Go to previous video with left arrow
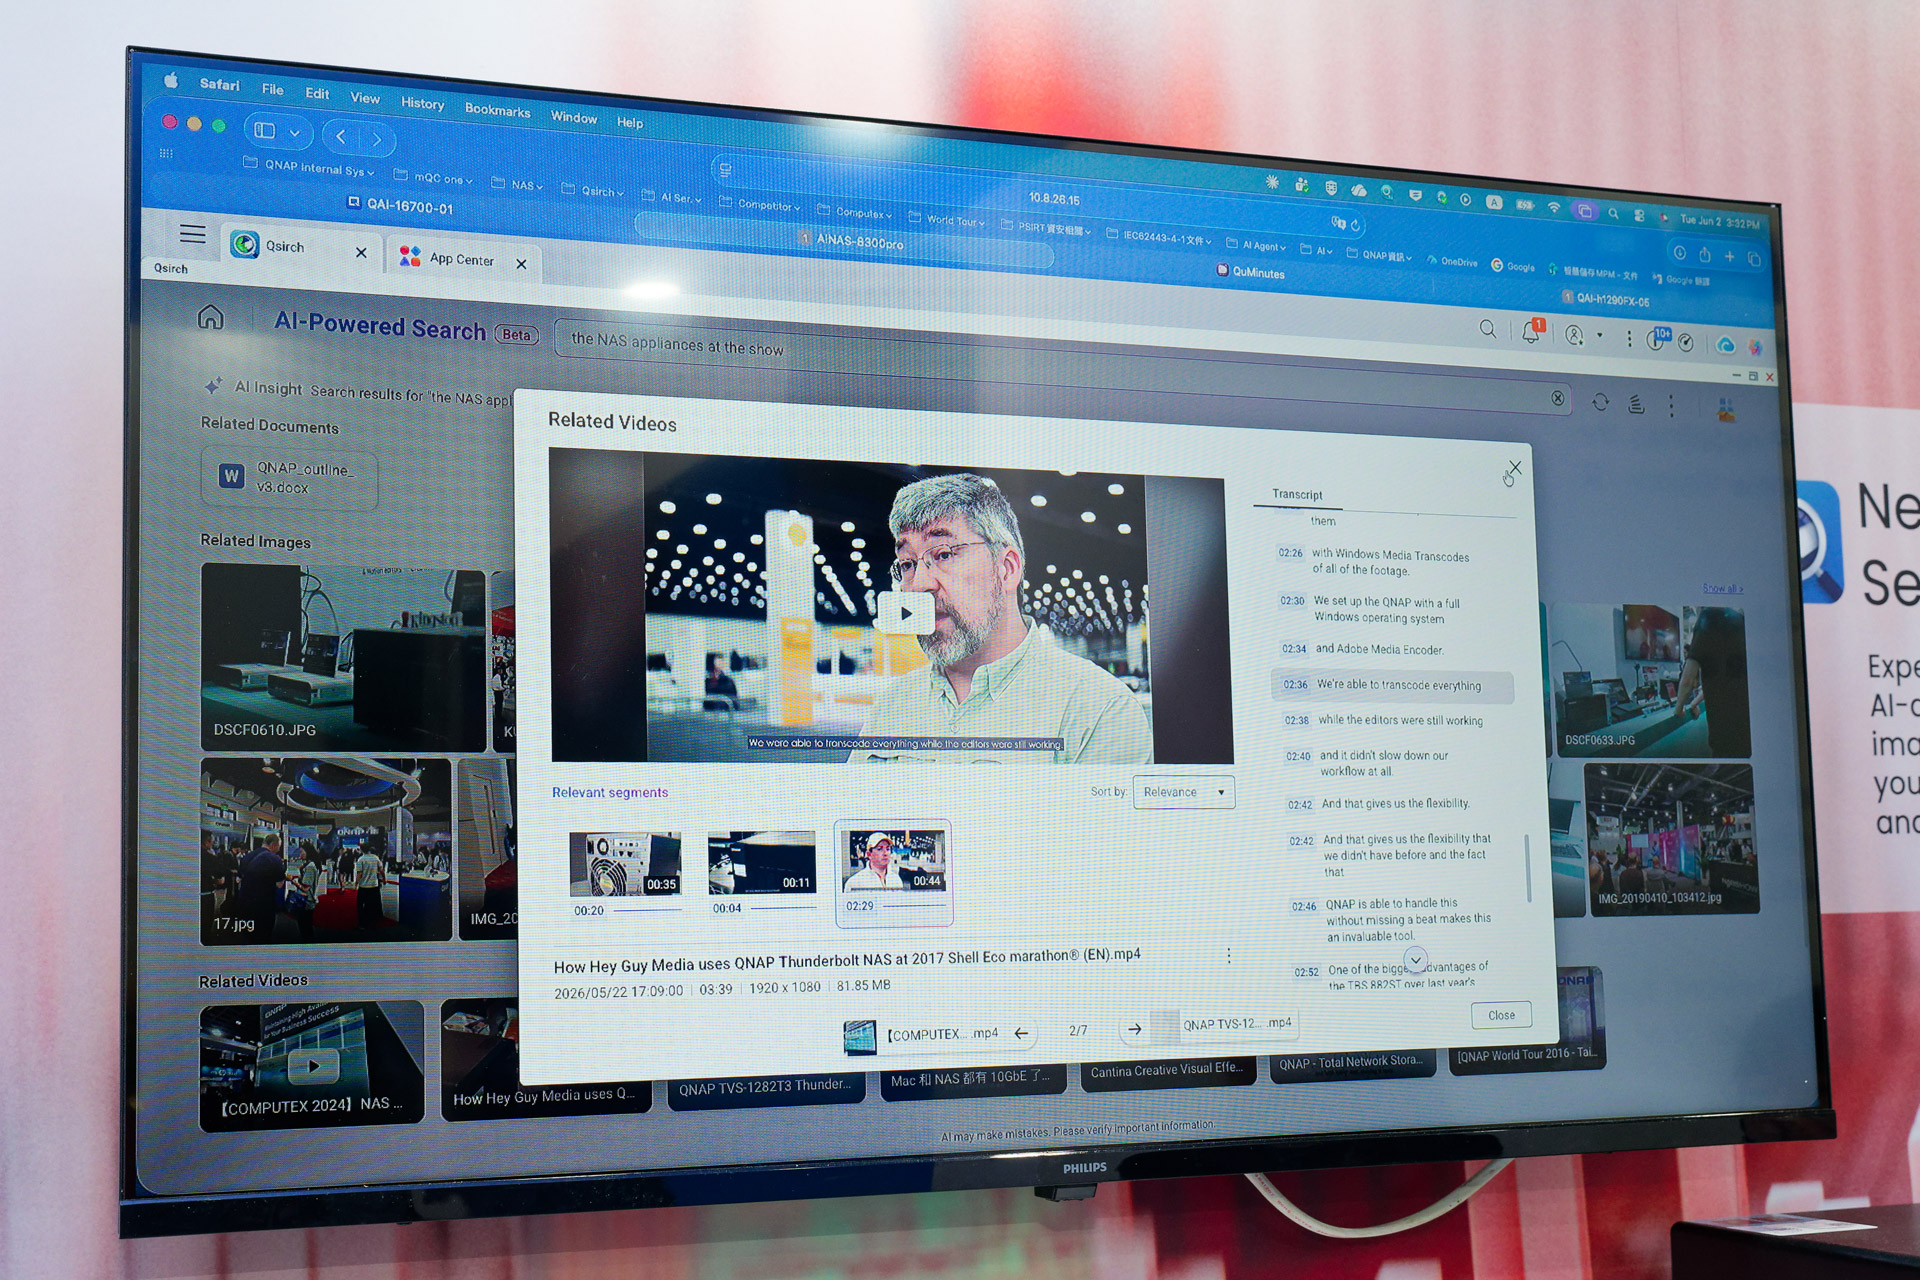Image resolution: width=1920 pixels, height=1280 pixels. [x=1021, y=1033]
